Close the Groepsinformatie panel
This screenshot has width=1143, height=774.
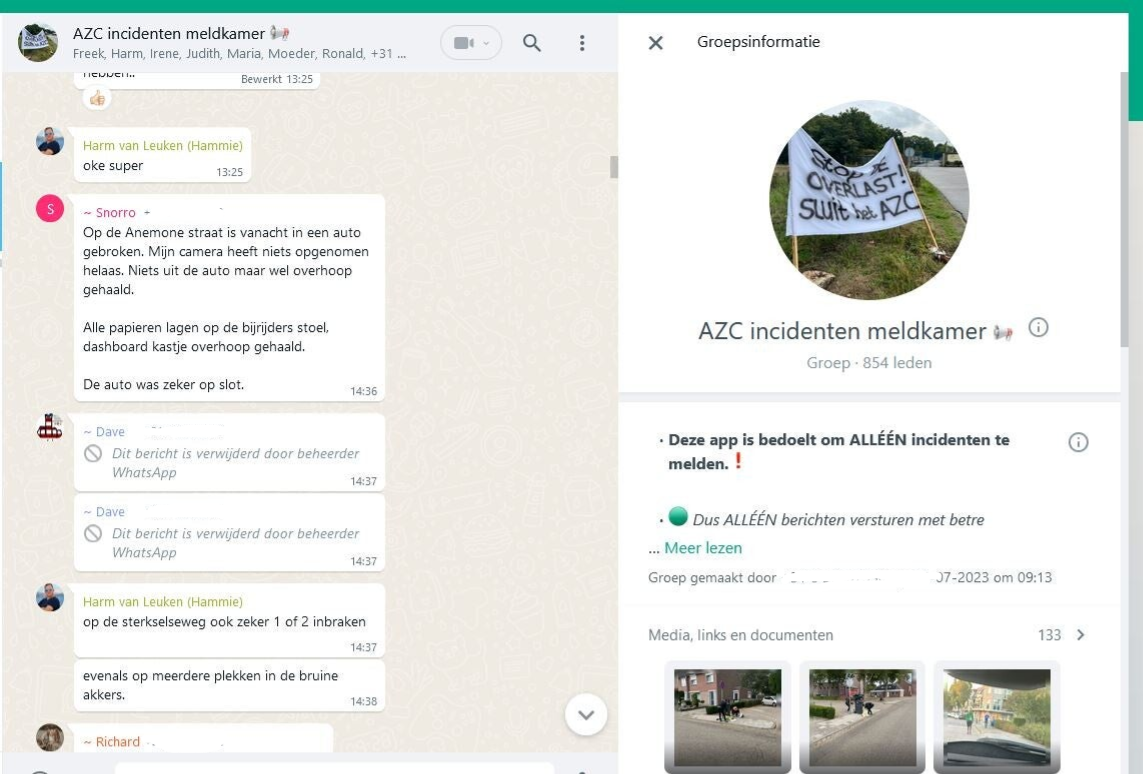[656, 43]
